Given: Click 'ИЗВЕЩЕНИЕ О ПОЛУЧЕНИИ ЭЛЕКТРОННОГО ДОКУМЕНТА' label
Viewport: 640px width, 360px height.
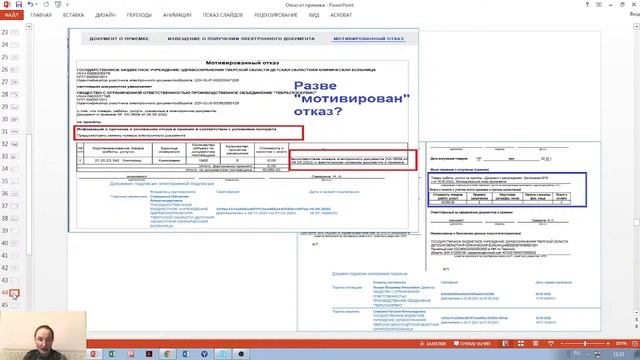Looking at the screenshot, I should point(241,38).
